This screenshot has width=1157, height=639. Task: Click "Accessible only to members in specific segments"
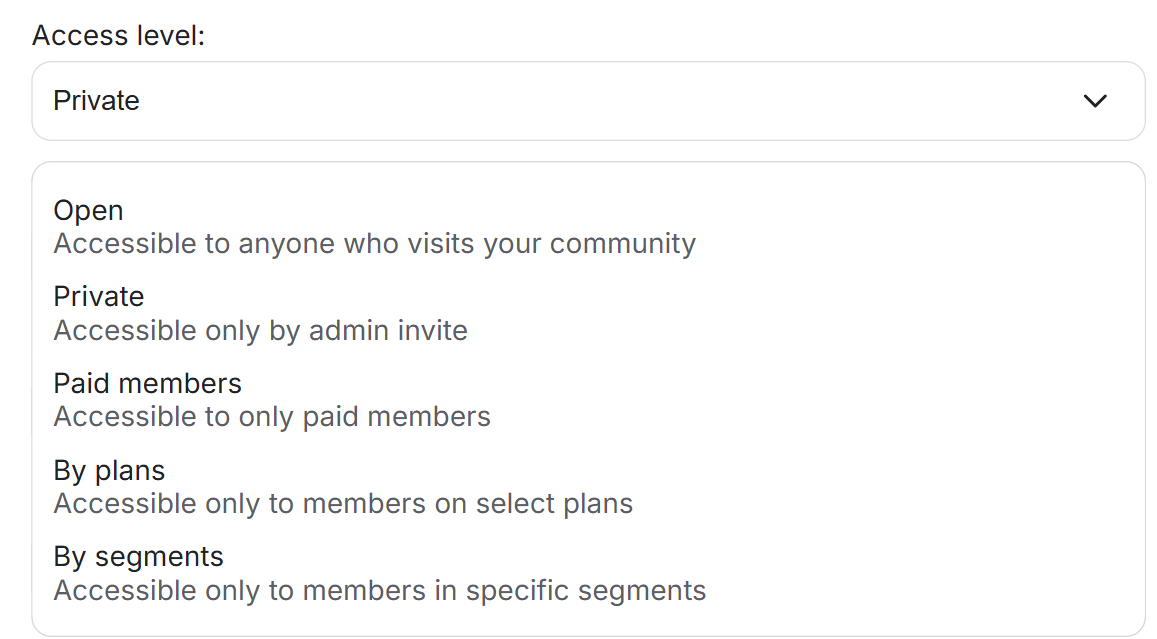click(x=380, y=591)
